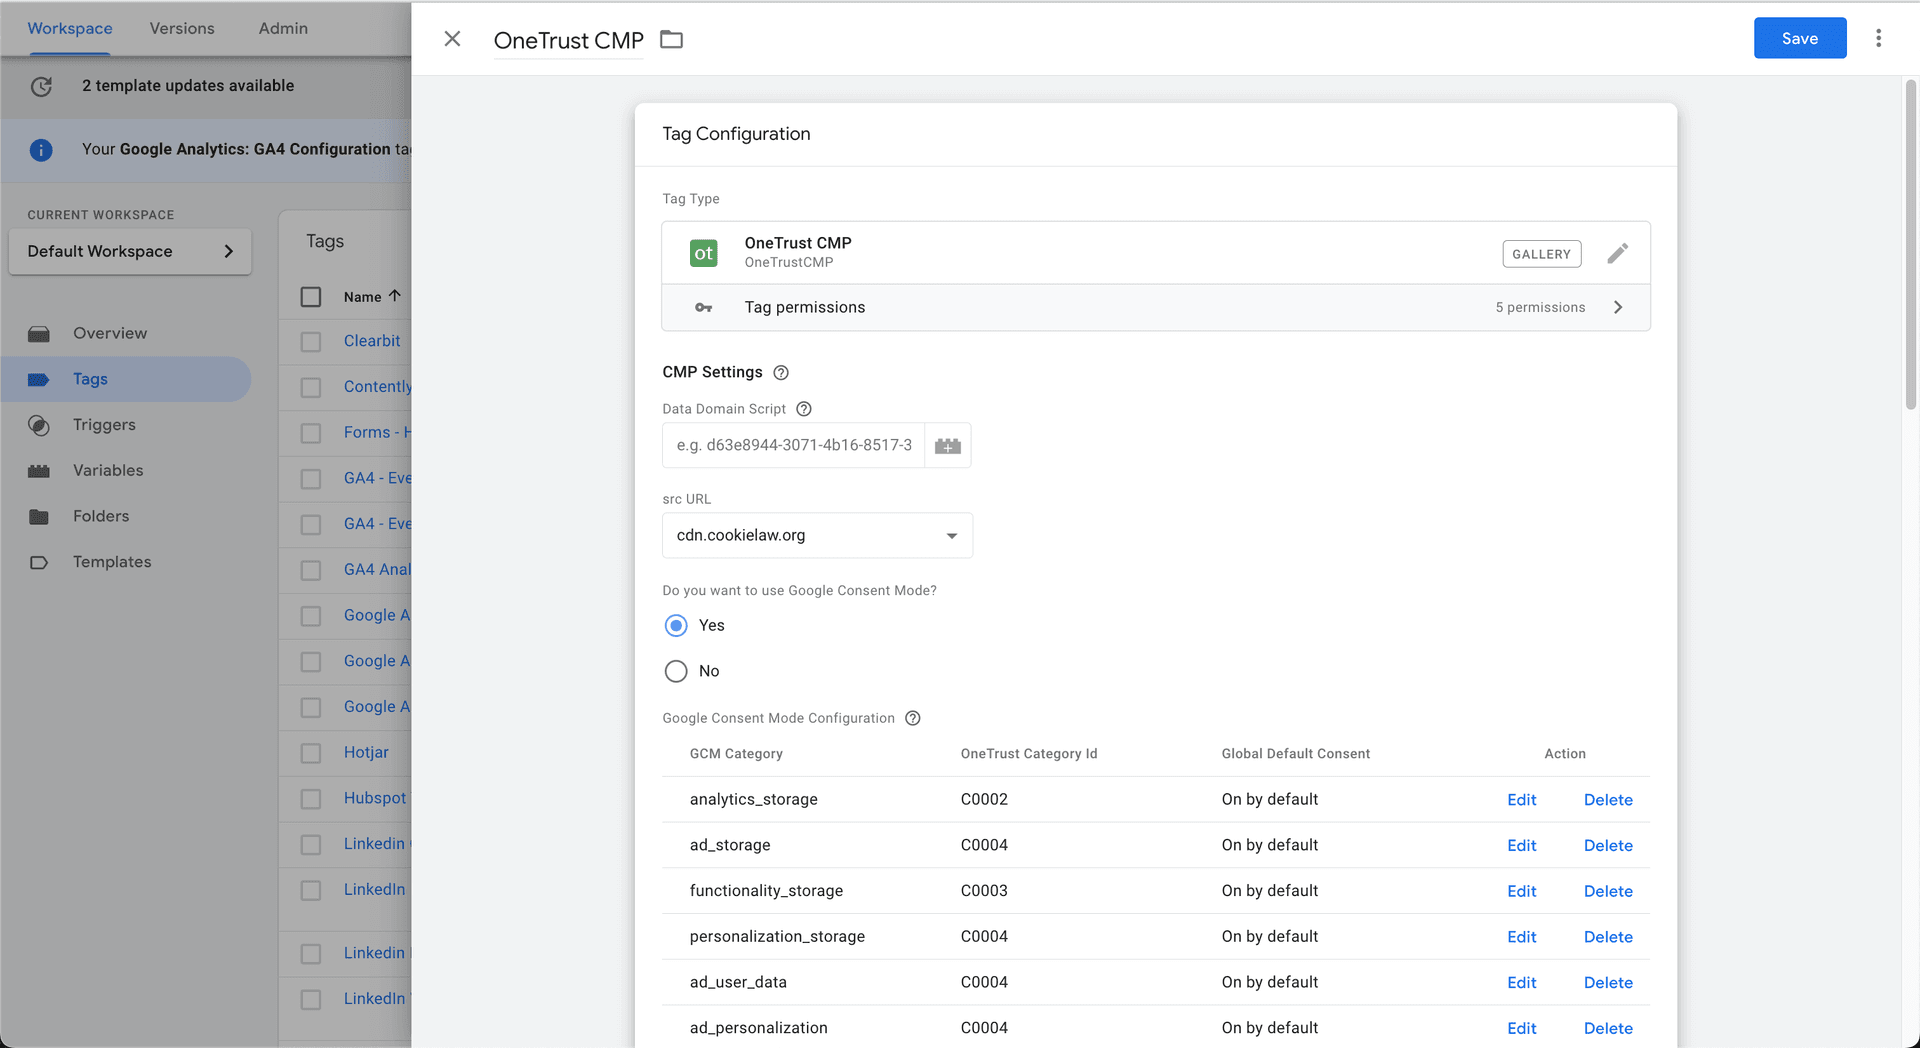Open the src URL dropdown
Viewport: 1920px width, 1048px height.
coord(817,536)
